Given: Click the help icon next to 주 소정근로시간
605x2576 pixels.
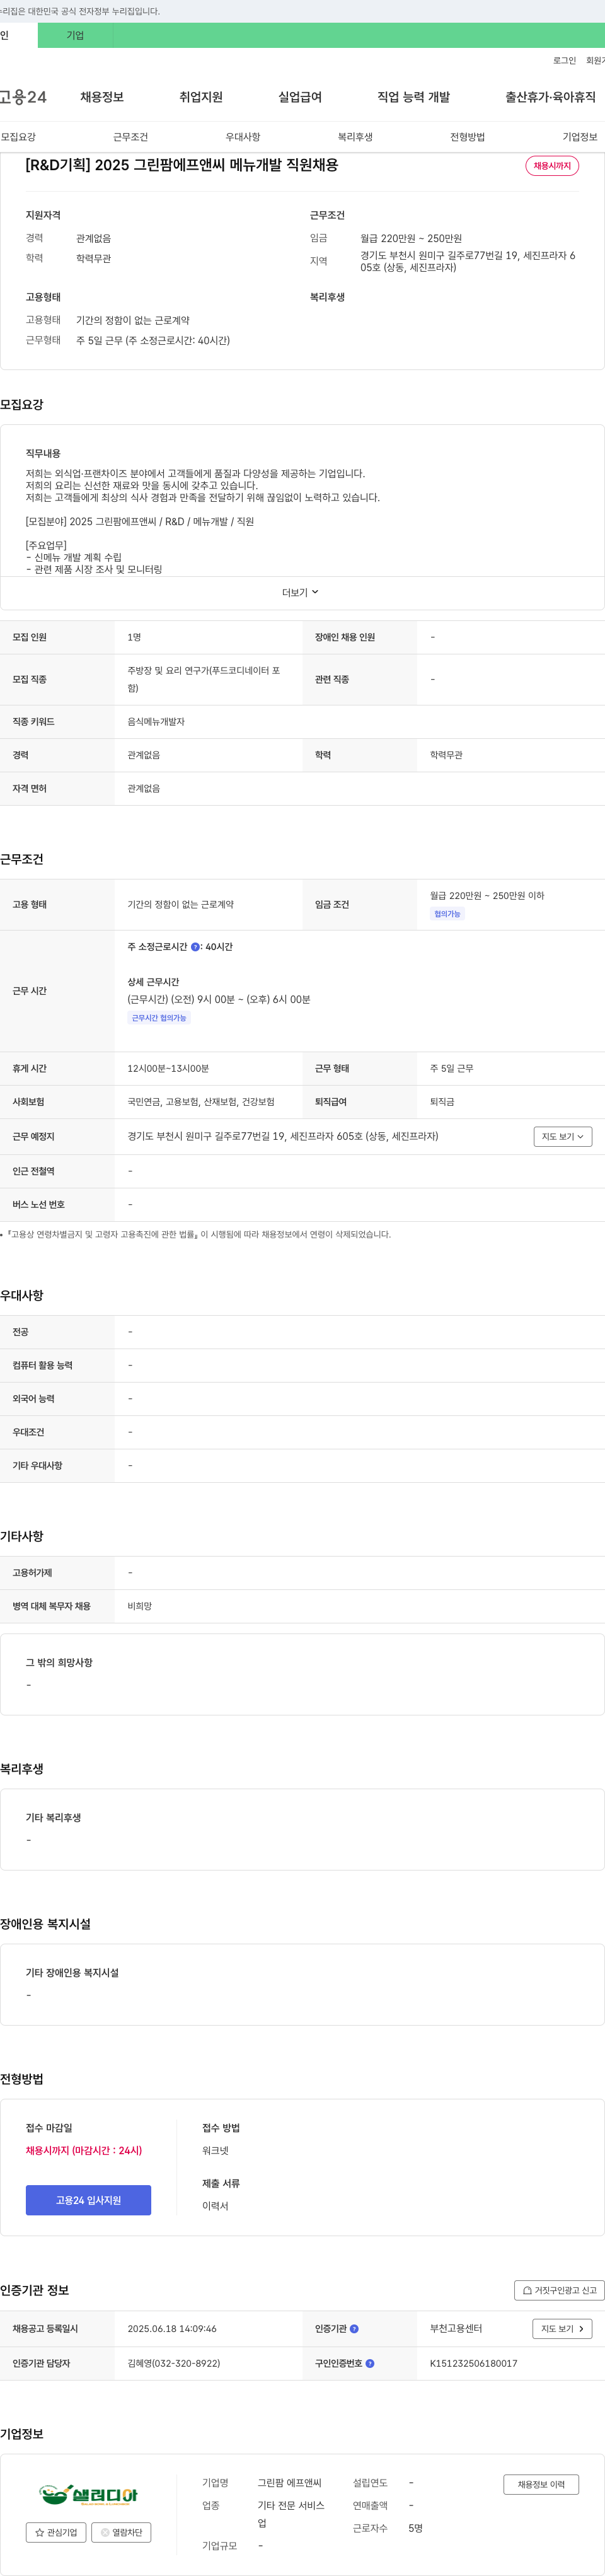Looking at the screenshot, I should (195, 946).
